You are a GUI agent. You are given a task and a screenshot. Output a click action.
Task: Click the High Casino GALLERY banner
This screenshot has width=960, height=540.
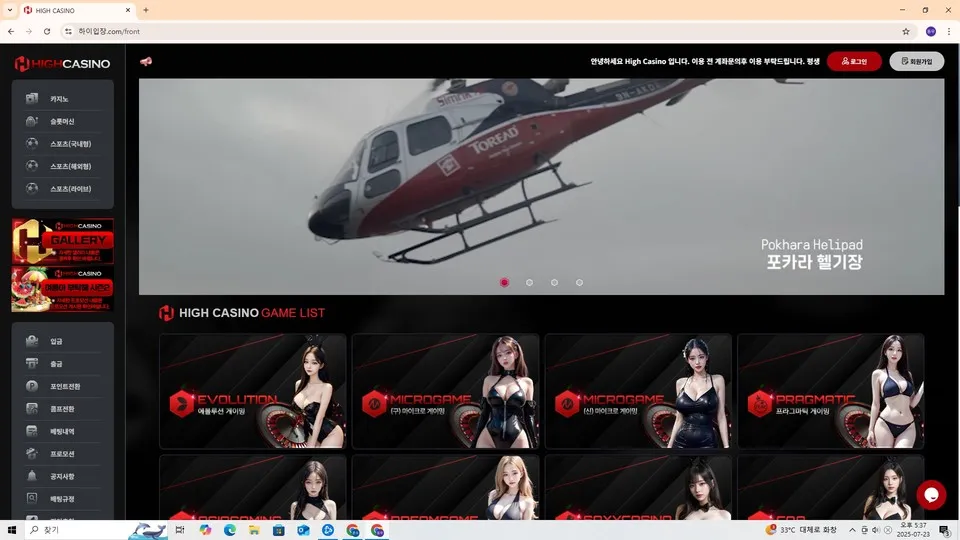[62, 241]
